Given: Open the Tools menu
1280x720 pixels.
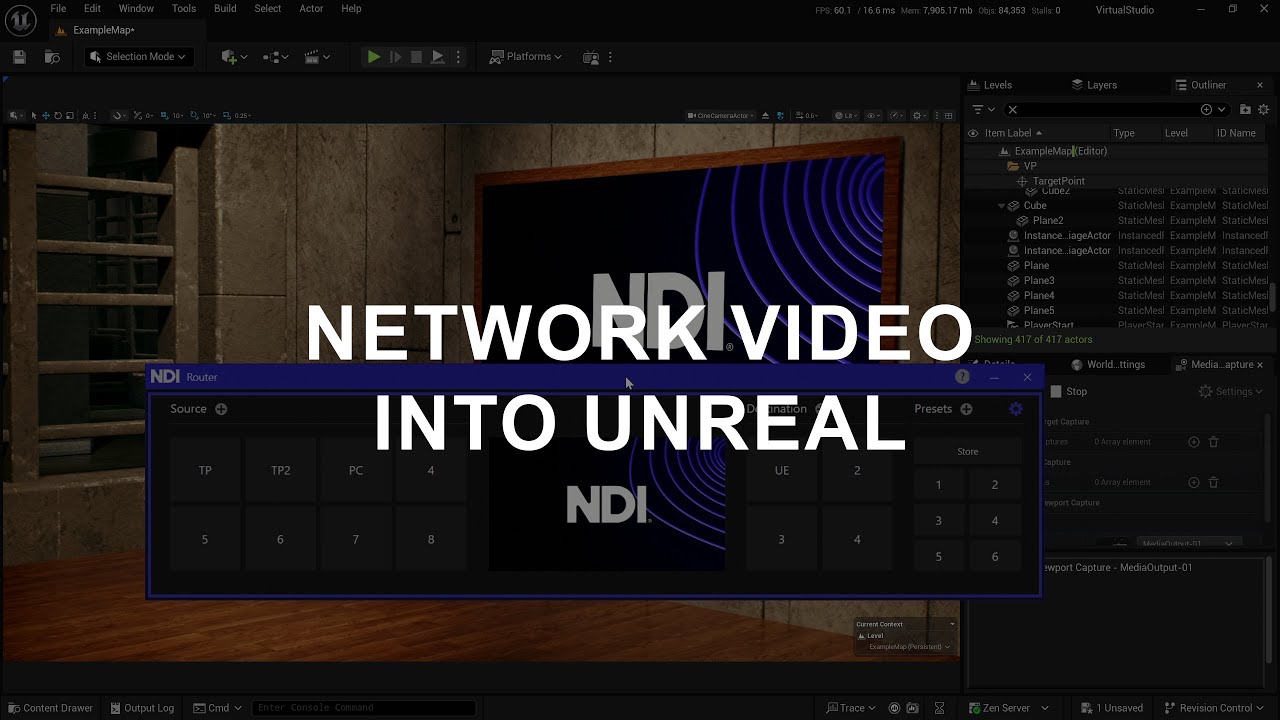Looking at the screenshot, I should 184,8.
